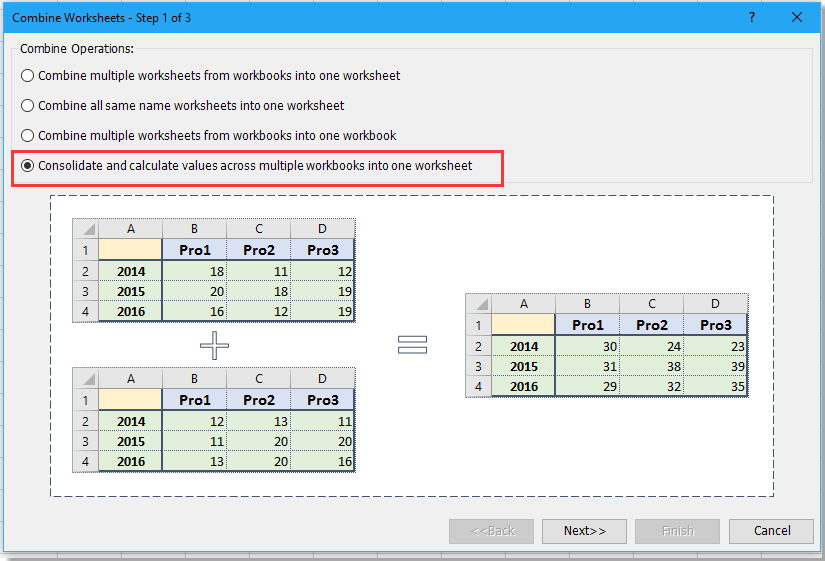Select Combine multiple worksheets into one workbook

point(28,135)
